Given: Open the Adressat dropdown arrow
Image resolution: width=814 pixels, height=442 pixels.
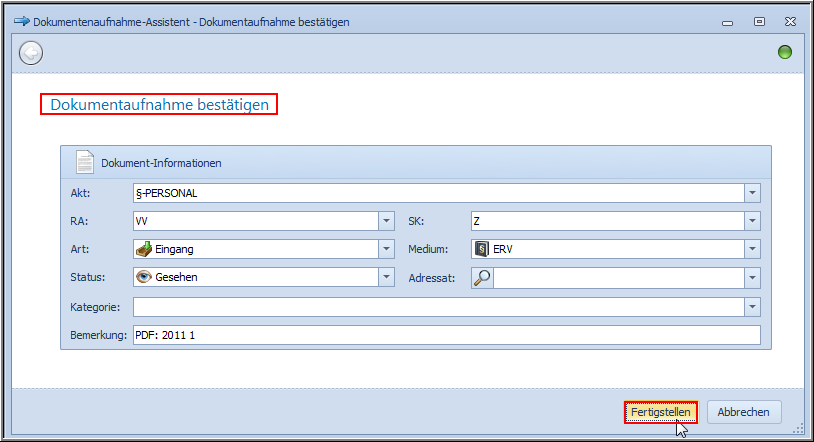Looking at the screenshot, I should click(752, 278).
